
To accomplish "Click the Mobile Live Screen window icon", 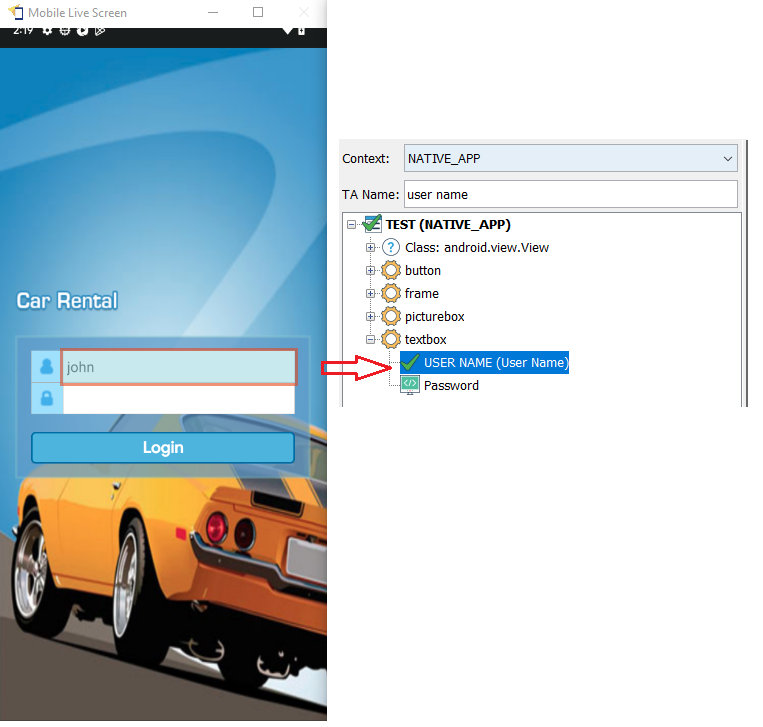I will click(16, 12).
